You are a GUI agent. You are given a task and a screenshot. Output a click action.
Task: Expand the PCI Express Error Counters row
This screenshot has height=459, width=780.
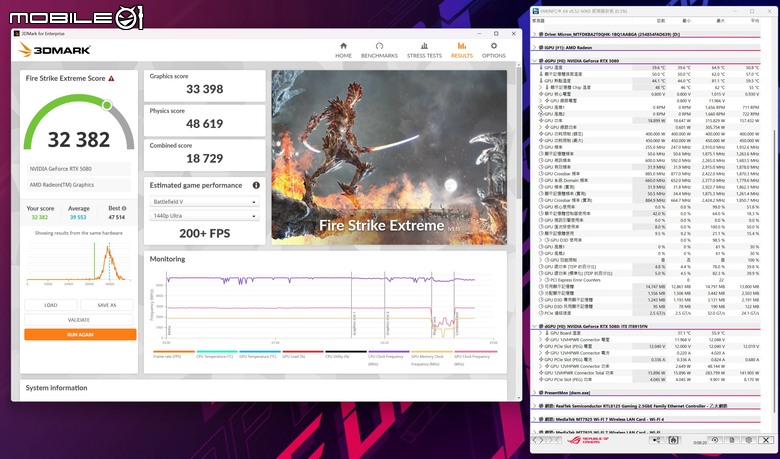coord(541,280)
